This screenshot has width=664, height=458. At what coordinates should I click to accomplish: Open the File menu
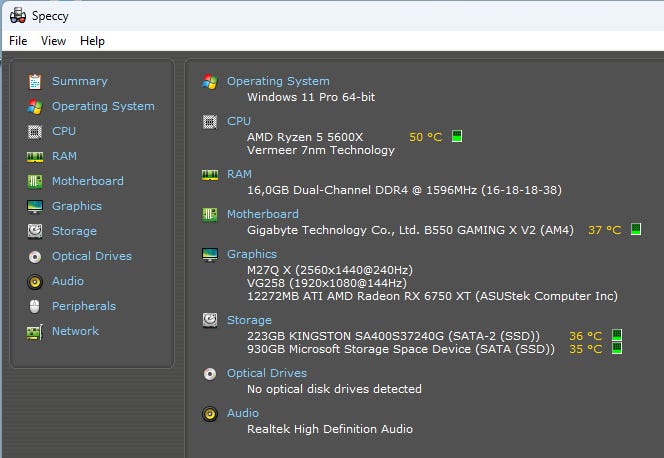click(18, 41)
